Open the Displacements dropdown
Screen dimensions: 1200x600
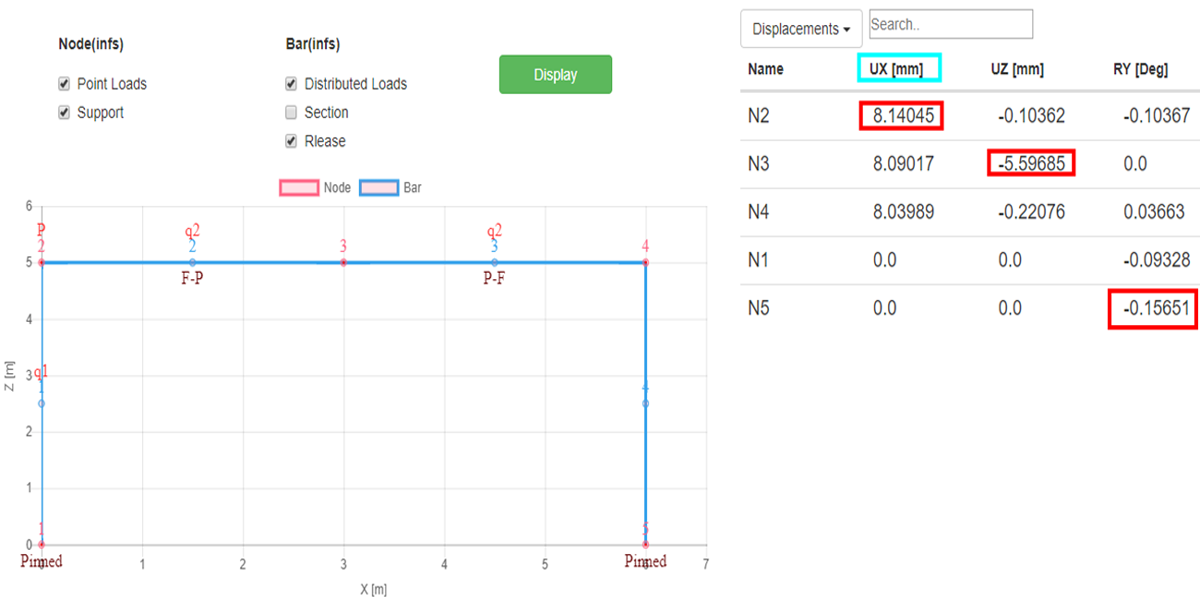pos(801,29)
